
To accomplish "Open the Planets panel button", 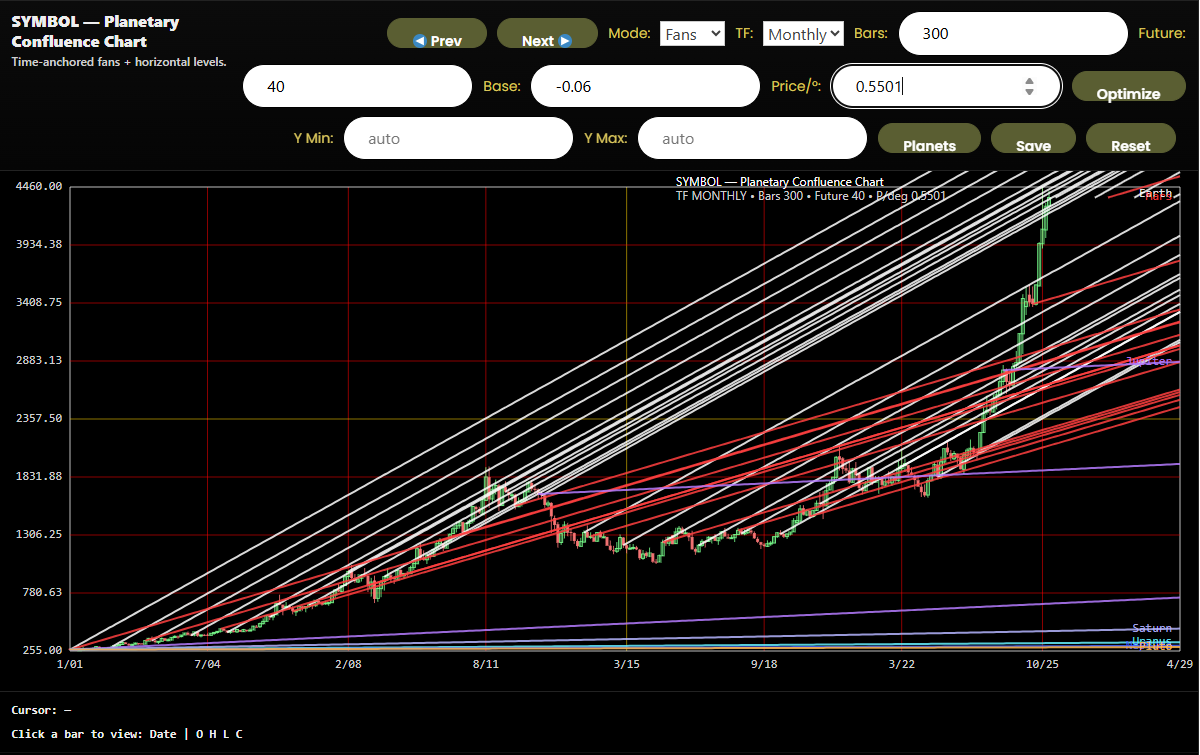I will tap(929, 140).
